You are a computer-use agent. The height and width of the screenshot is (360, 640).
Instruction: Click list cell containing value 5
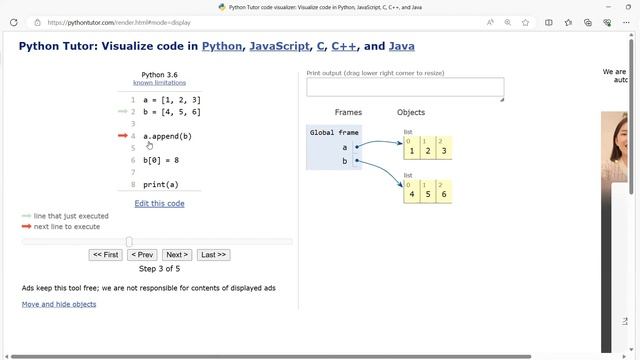428,191
